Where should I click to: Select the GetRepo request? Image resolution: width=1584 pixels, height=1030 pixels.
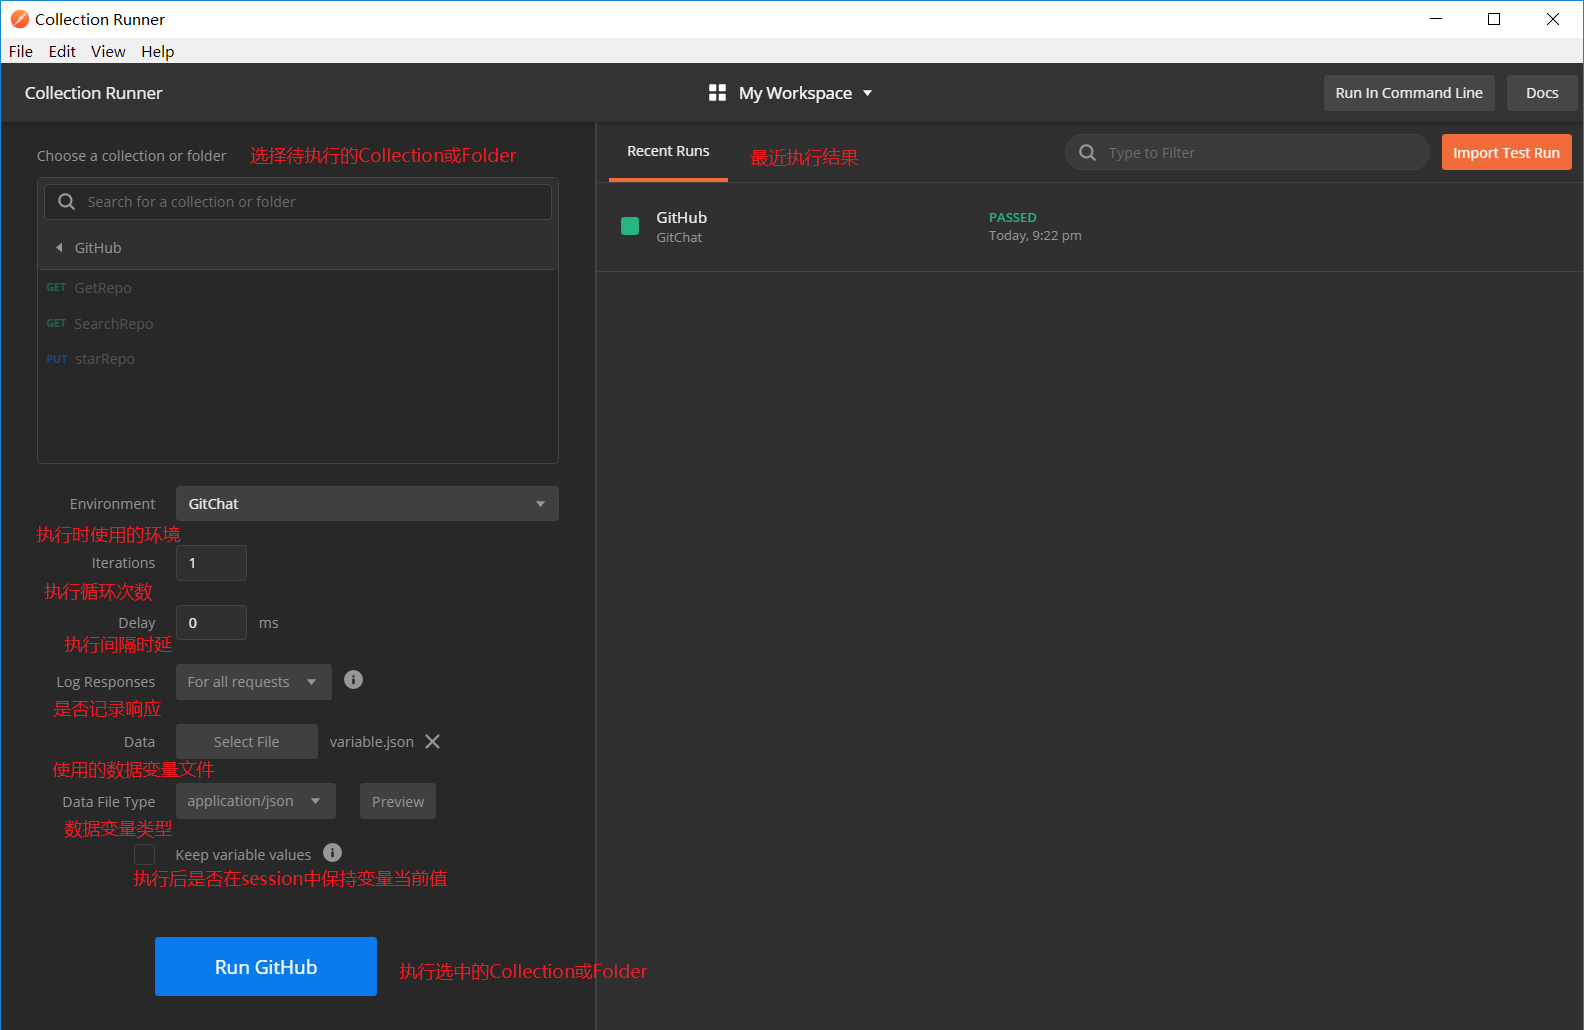coord(298,288)
